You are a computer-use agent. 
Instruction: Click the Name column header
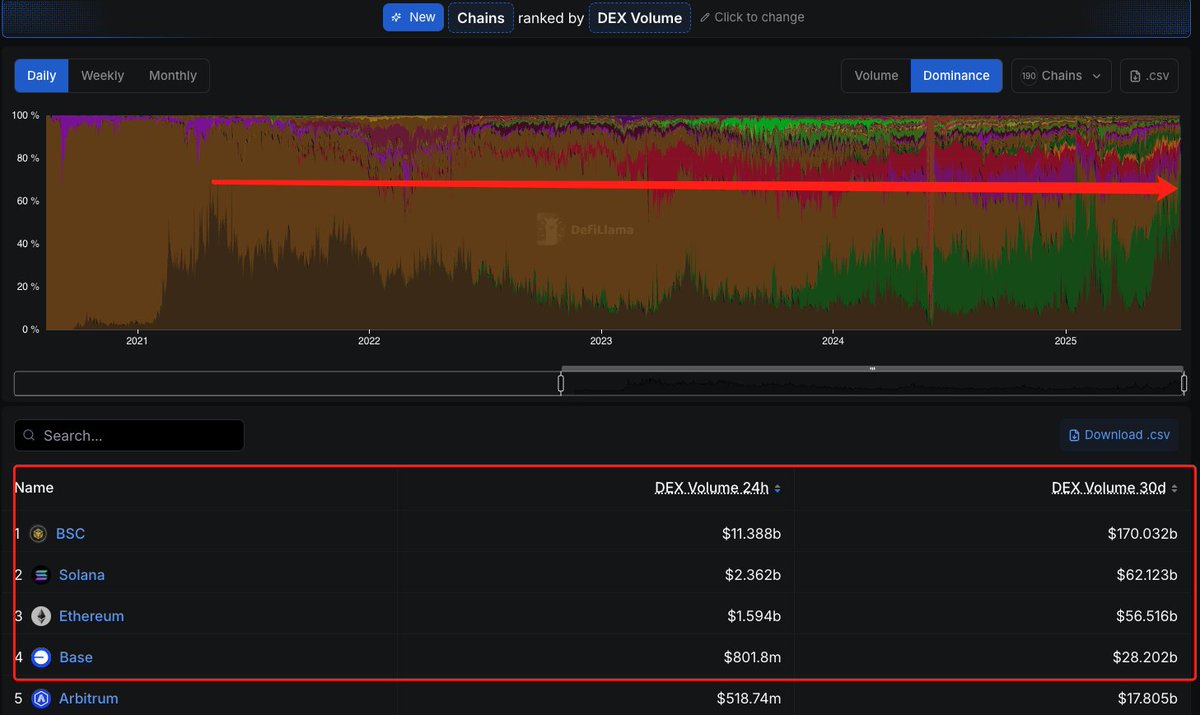34,488
